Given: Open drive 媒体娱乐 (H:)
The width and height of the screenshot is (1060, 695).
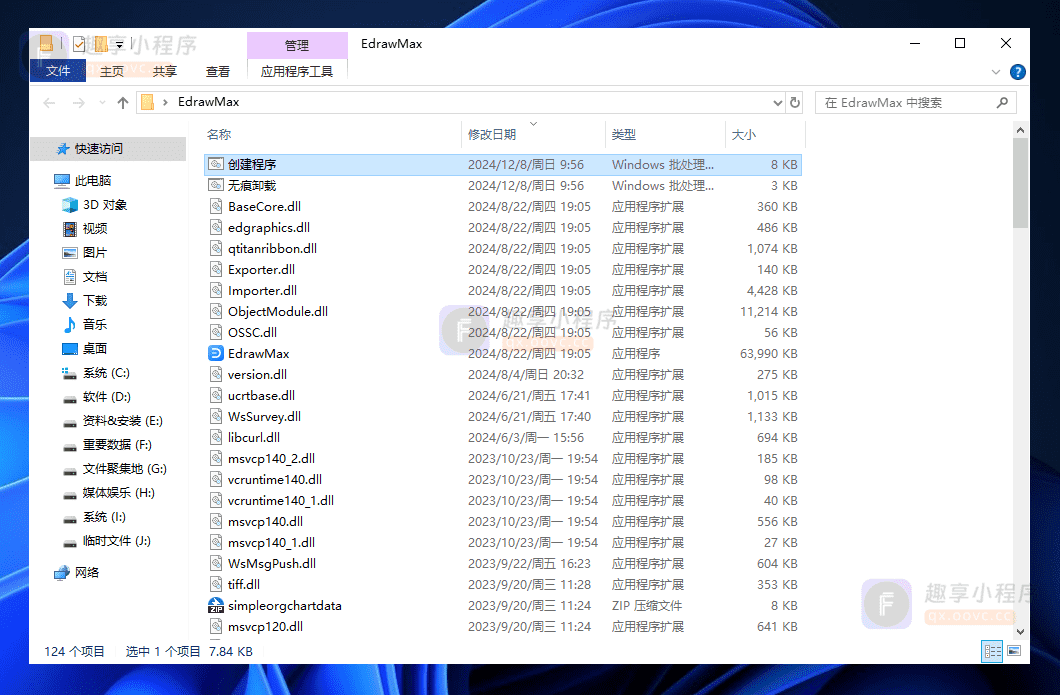Looking at the screenshot, I should [x=109, y=493].
